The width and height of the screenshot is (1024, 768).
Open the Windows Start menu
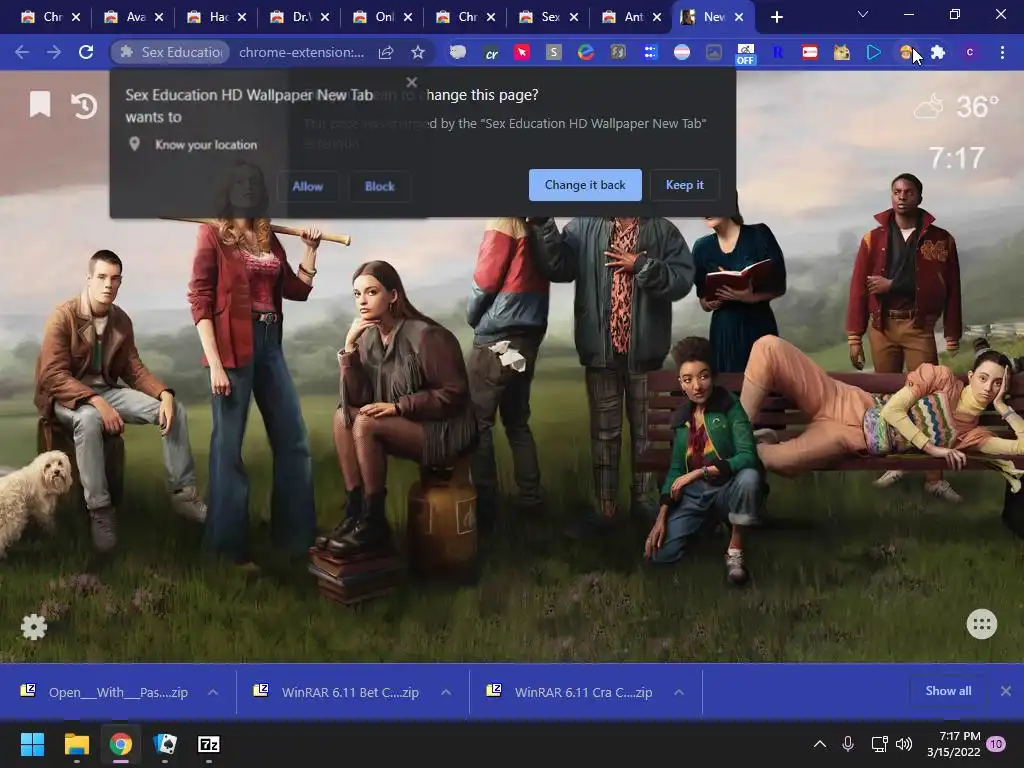click(32, 744)
